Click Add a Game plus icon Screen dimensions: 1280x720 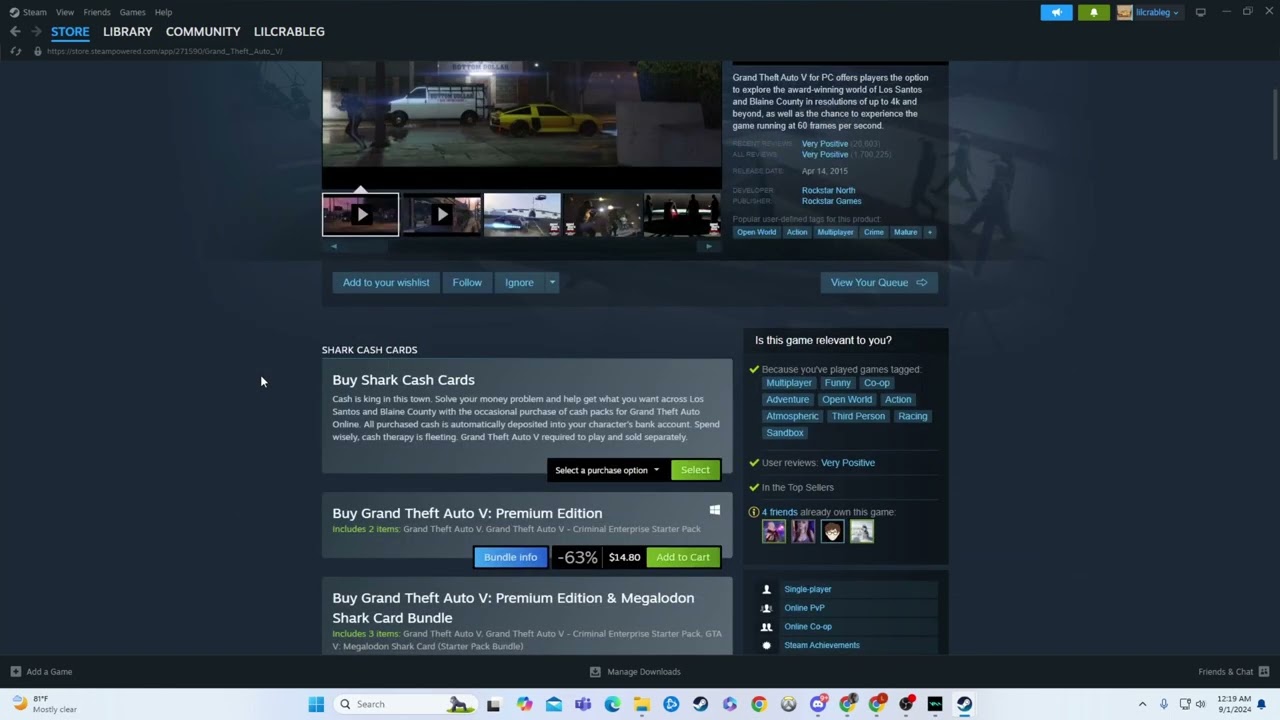click(x=15, y=672)
